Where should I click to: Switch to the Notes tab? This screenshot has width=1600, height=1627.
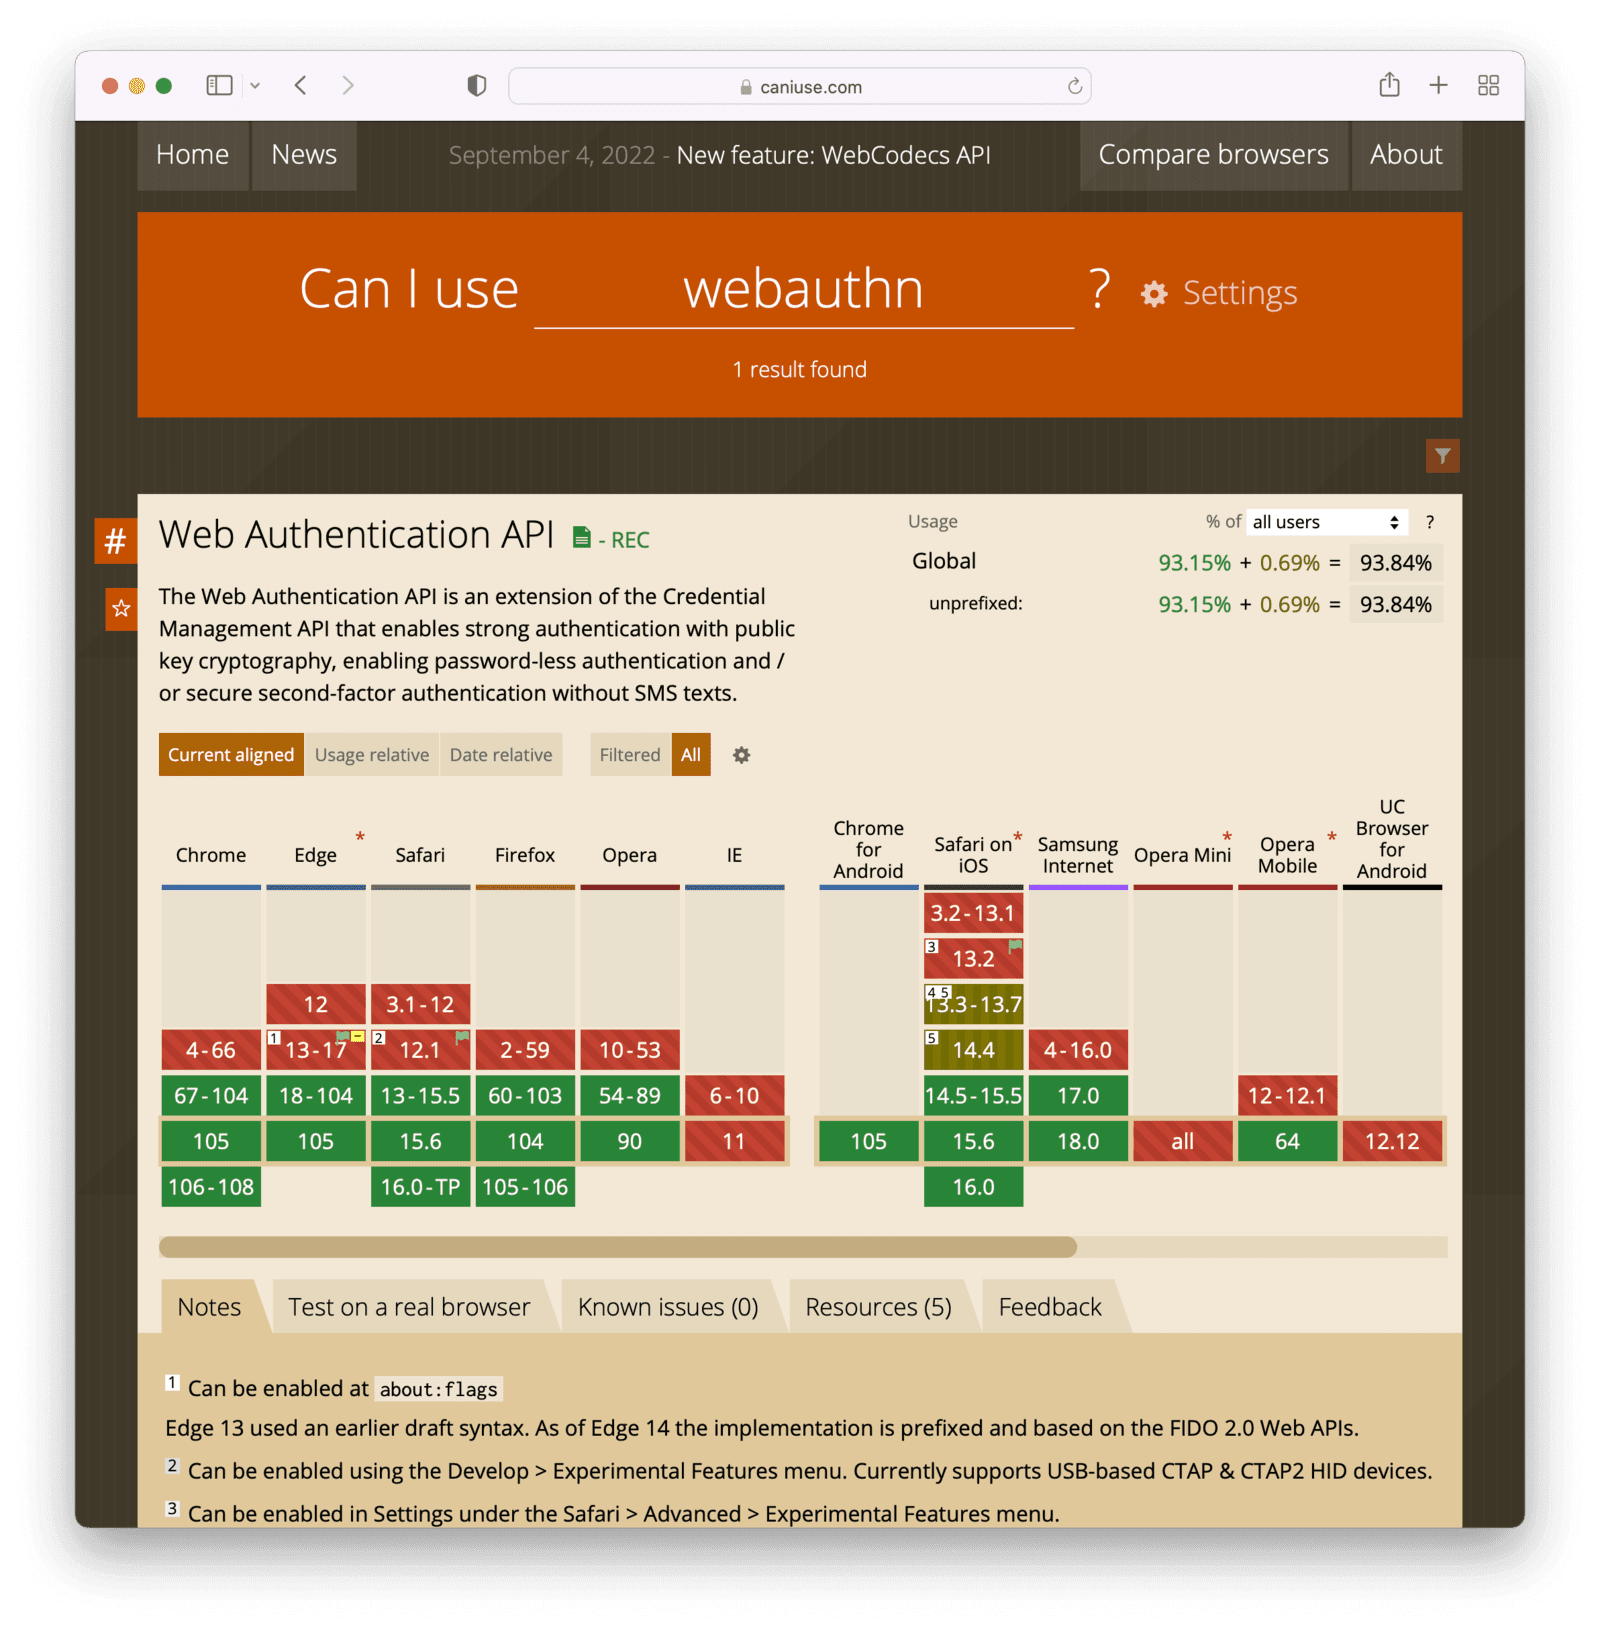tap(209, 1307)
